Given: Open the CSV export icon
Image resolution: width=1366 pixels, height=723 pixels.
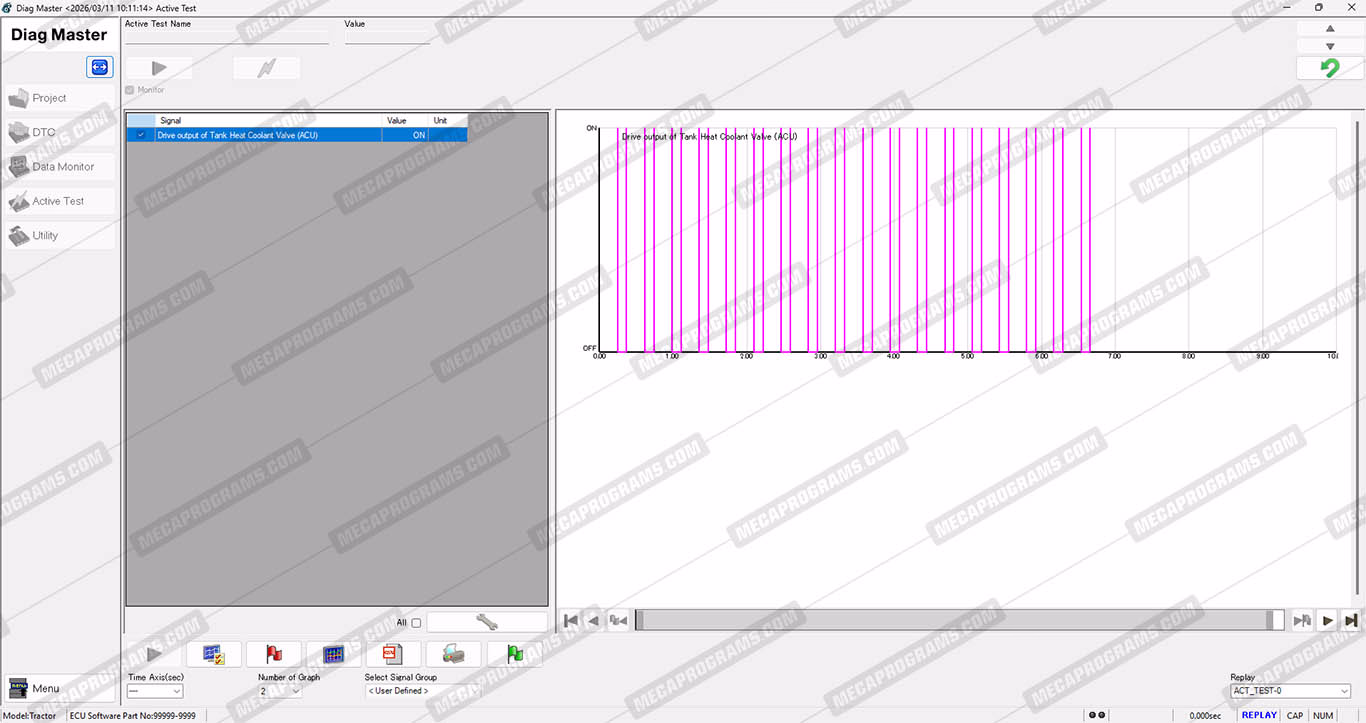Looking at the screenshot, I should point(393,654).
